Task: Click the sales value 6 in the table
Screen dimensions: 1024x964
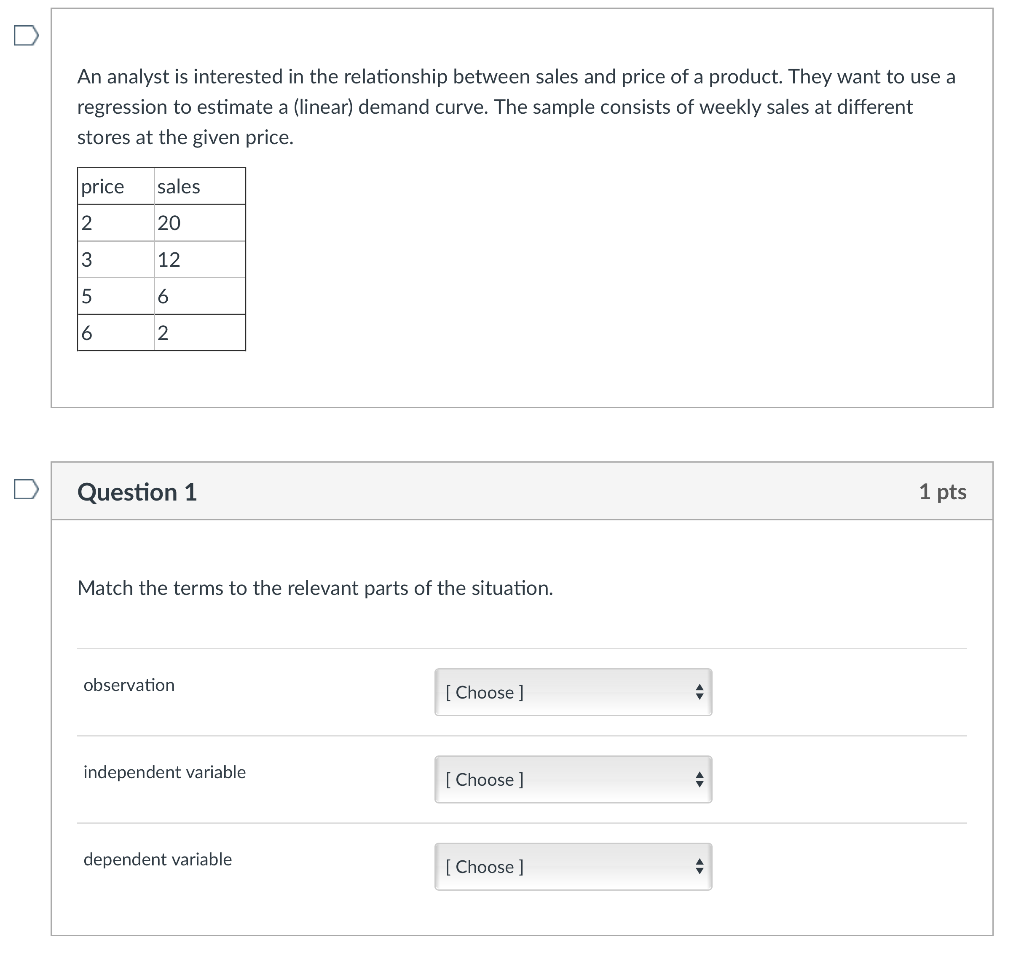Action: point(163,295)
